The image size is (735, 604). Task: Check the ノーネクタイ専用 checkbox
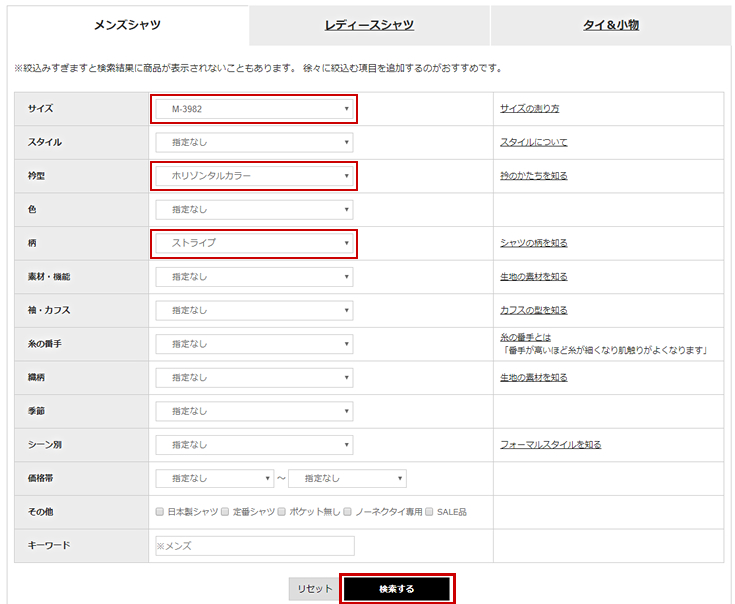tap(347, 512)
